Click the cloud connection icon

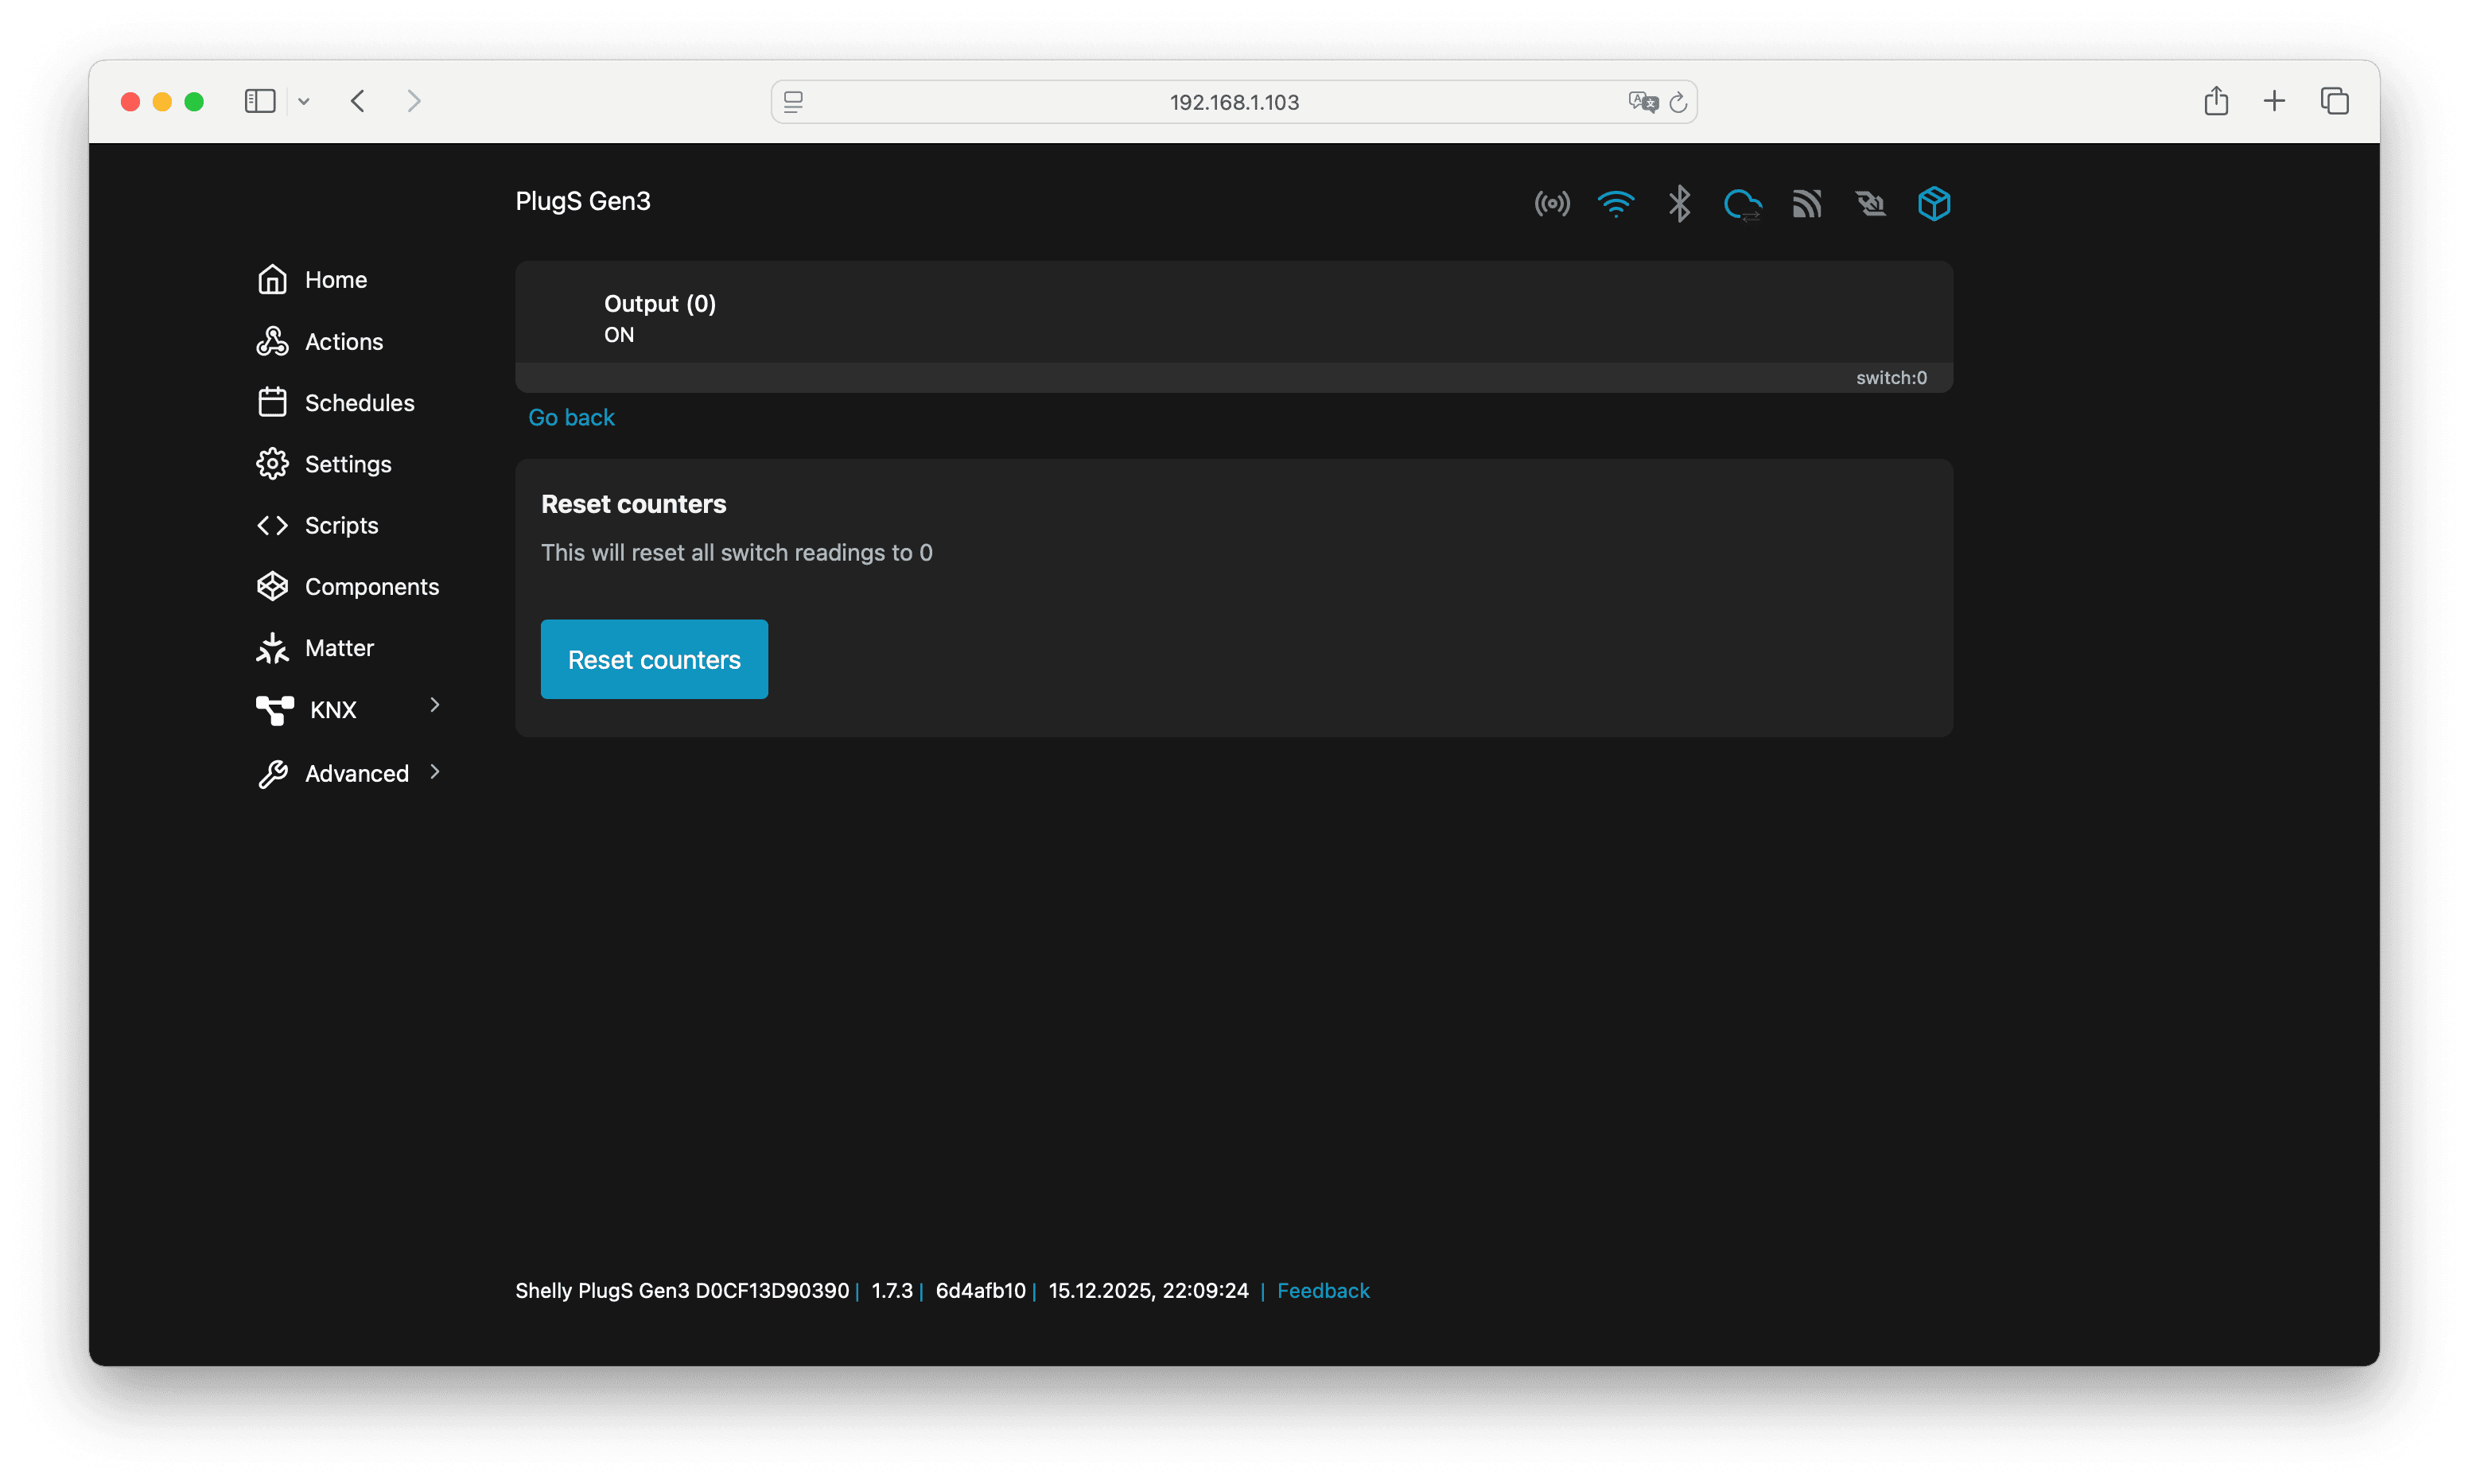[x=1742, y=204]
